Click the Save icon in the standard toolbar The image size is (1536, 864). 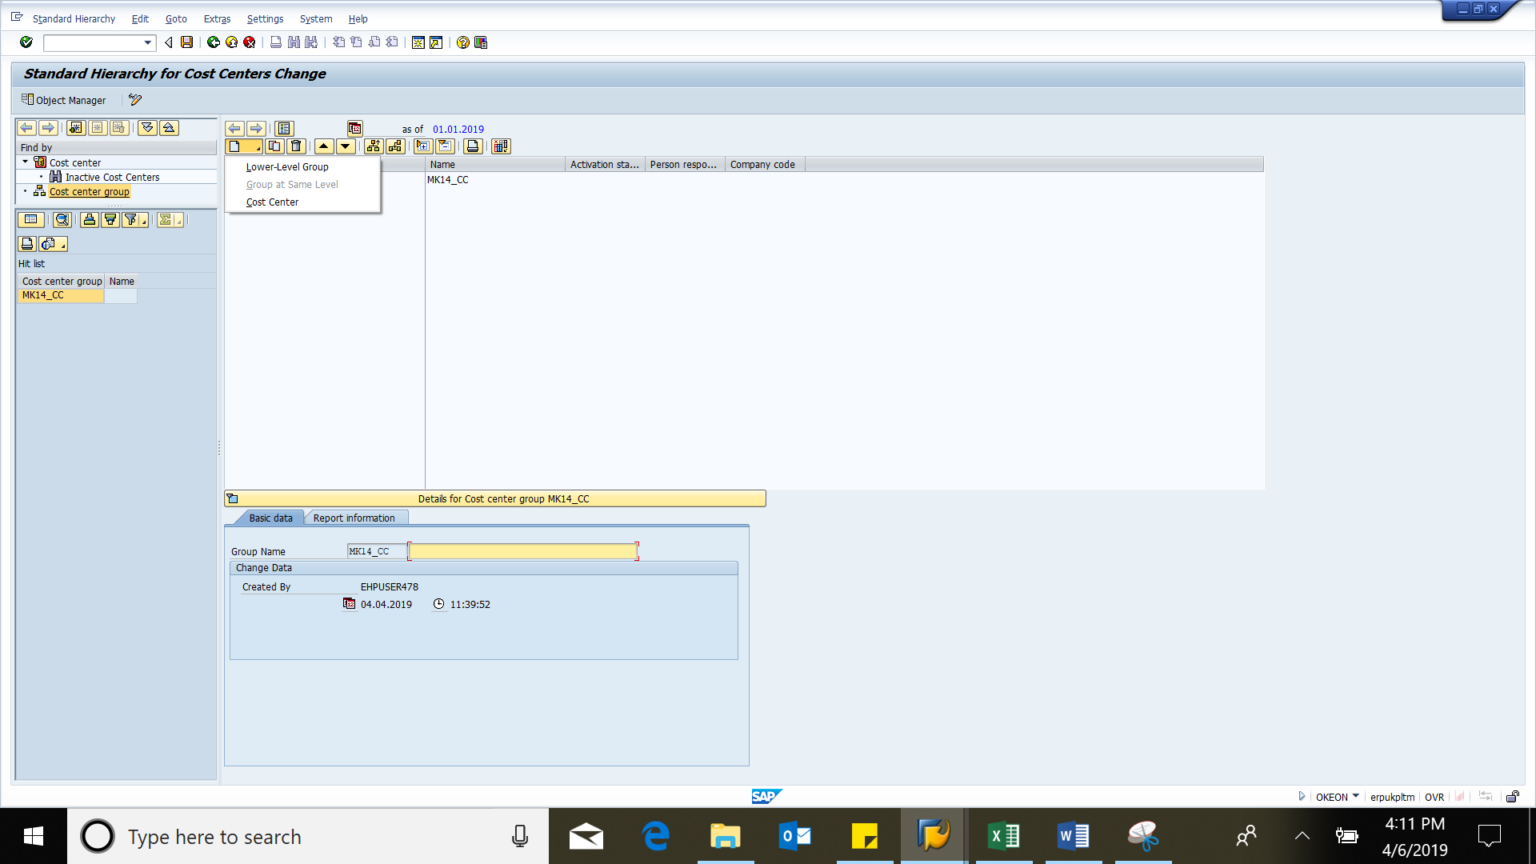click(x=187, y=42)
